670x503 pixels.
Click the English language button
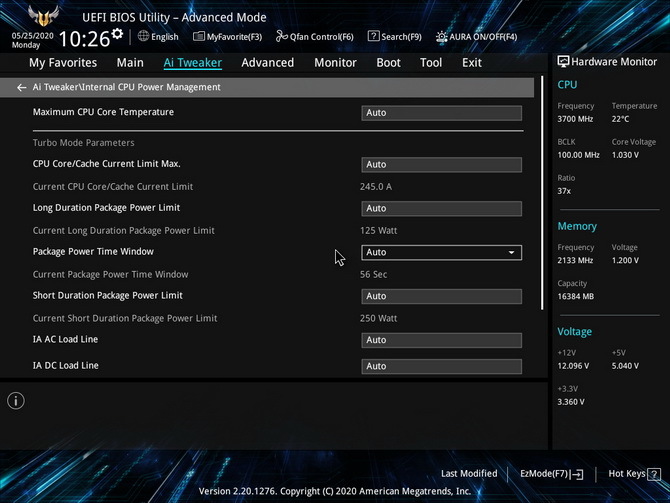[x=159, y=37]
